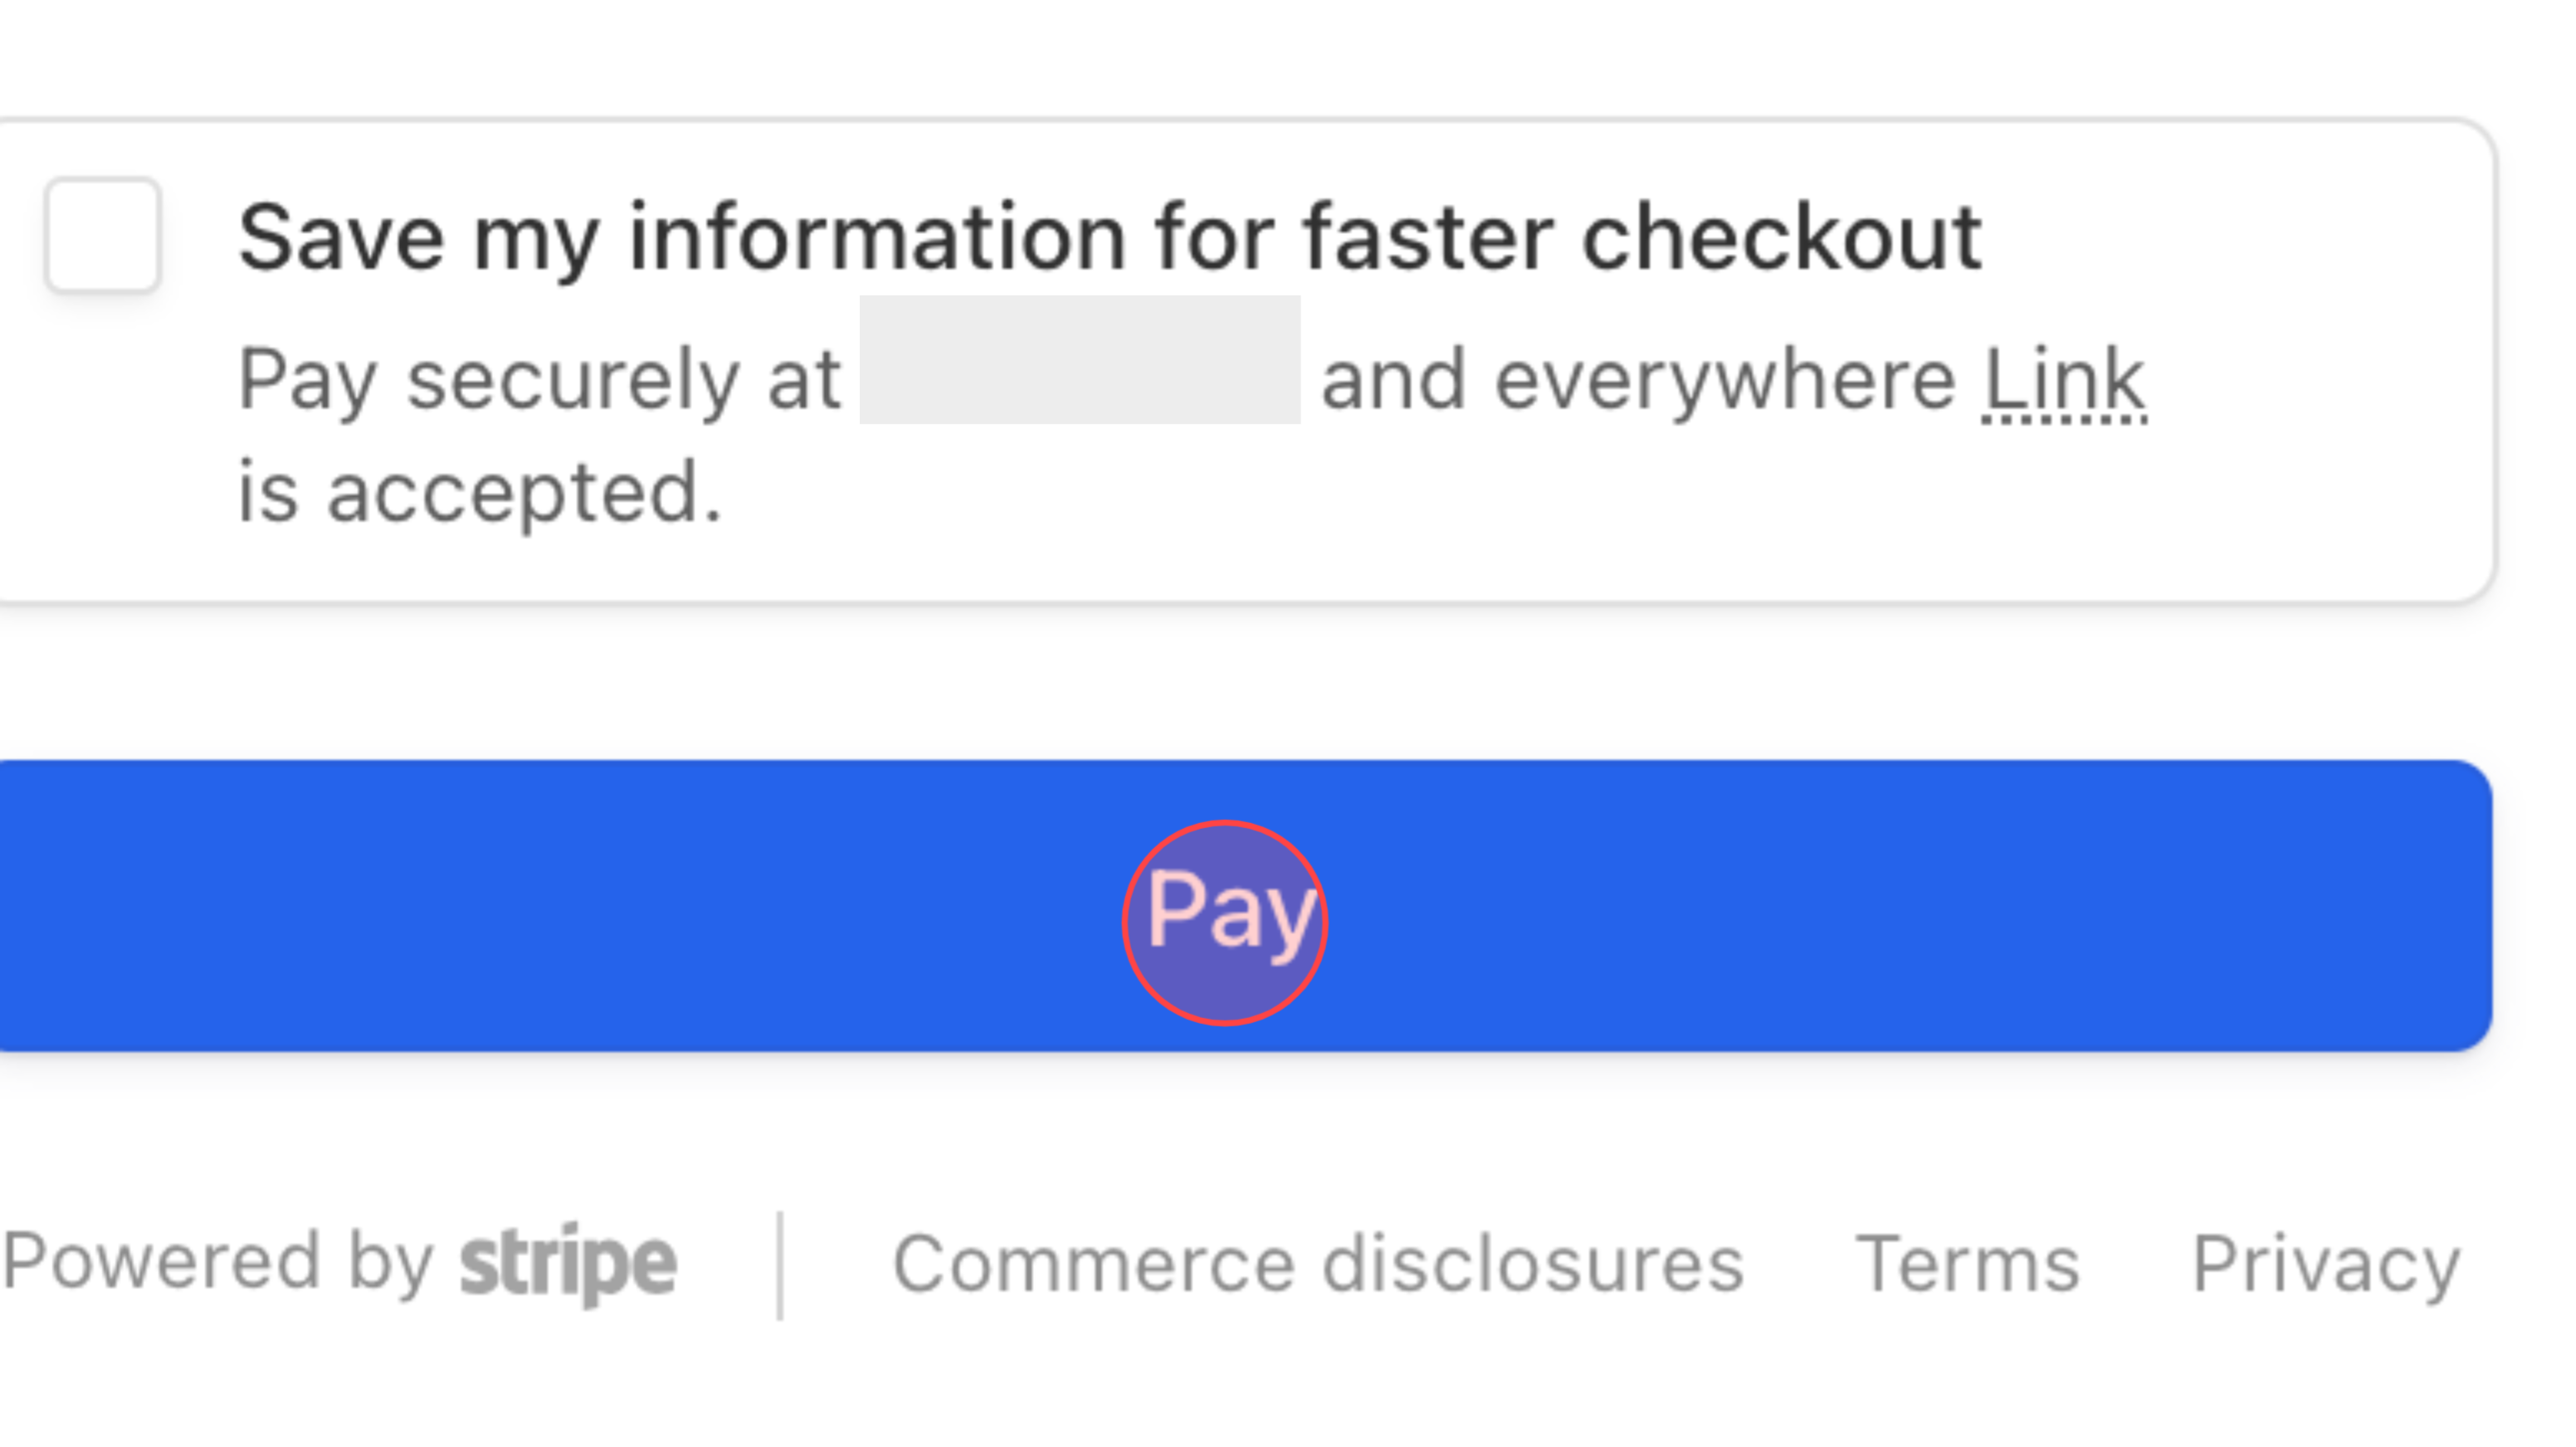This screenshot has width=2576, height=1447.
Task: Click the "Pay securely at" description text
Action: click(x=539, y=380)
